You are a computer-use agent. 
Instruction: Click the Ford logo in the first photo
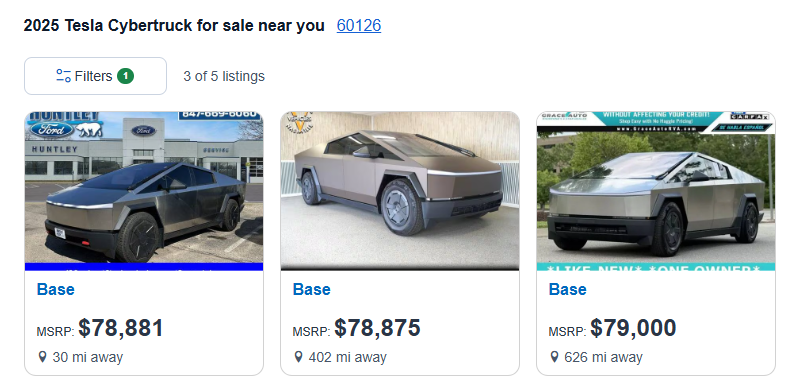click(51, 130)
